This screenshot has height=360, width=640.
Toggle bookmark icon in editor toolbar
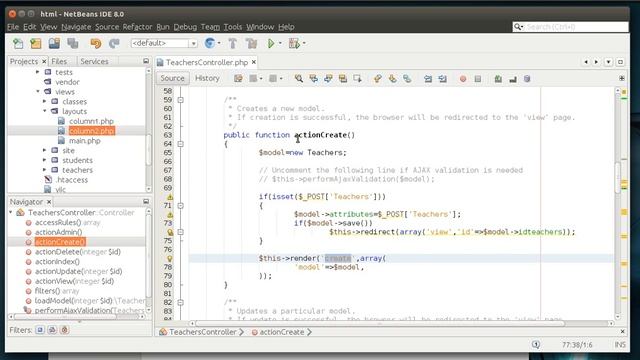[407, 78]
